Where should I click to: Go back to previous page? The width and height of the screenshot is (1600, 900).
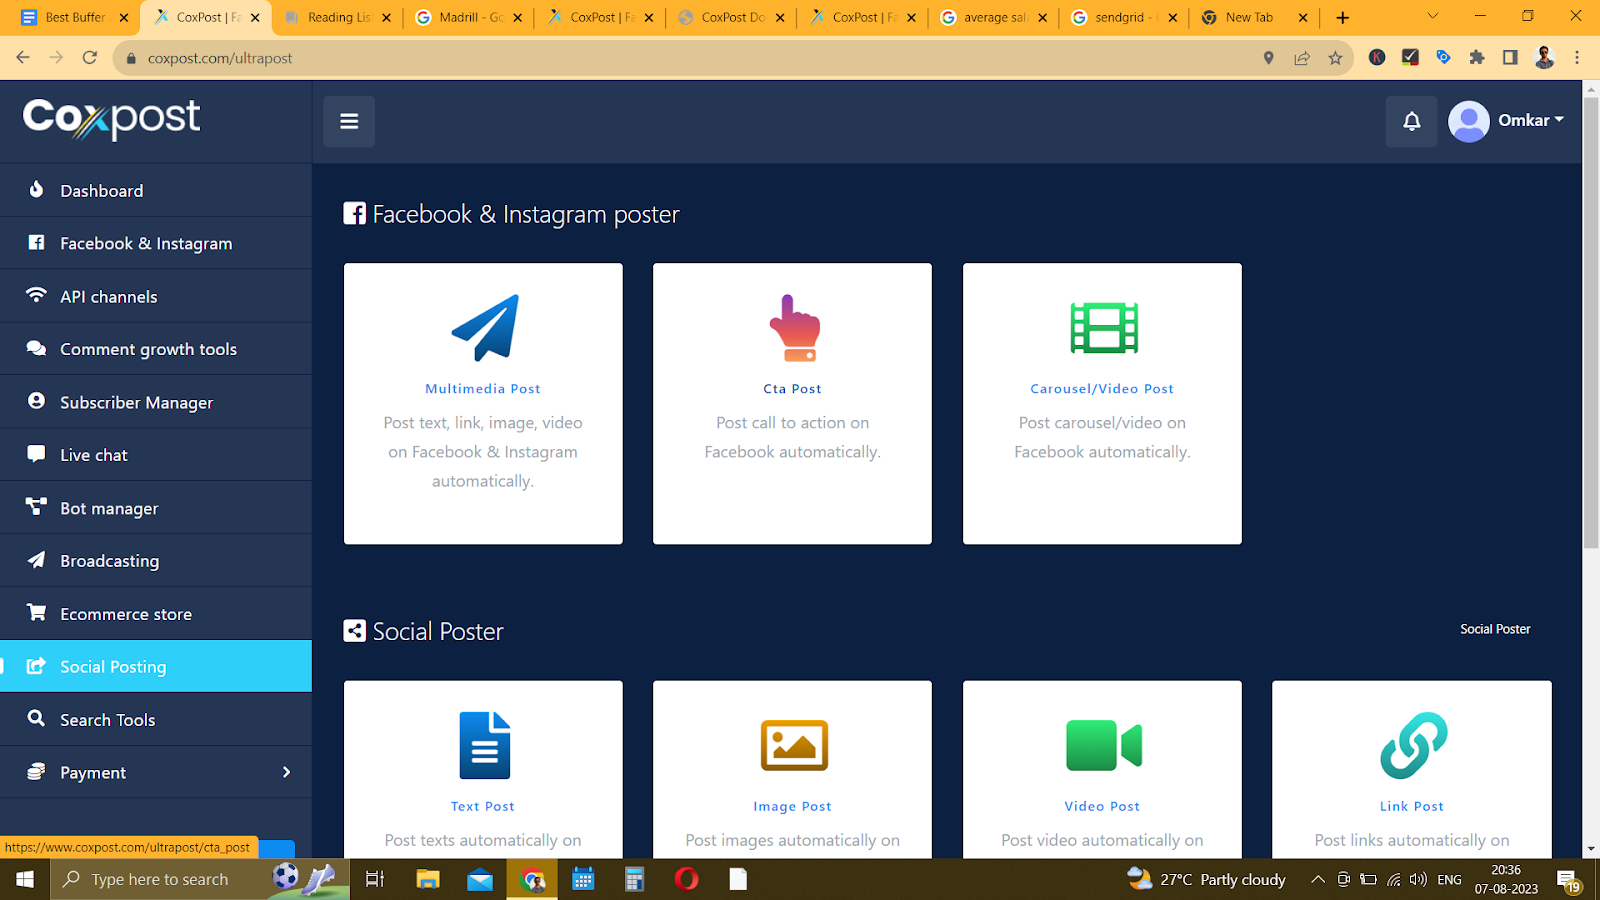tap(23, 58)
